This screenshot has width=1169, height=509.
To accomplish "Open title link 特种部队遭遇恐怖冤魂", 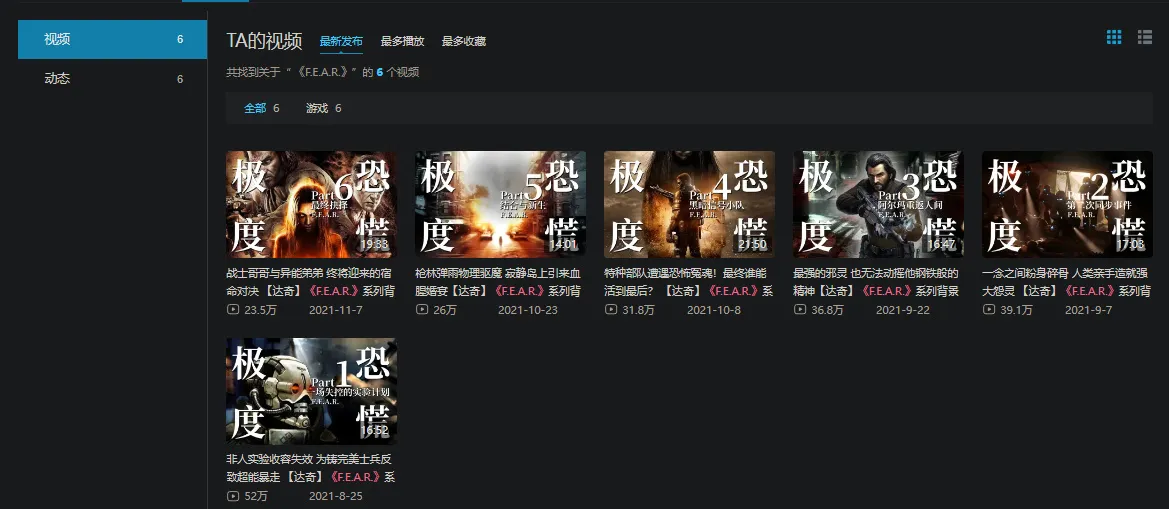I will click(x=690, y=282).
